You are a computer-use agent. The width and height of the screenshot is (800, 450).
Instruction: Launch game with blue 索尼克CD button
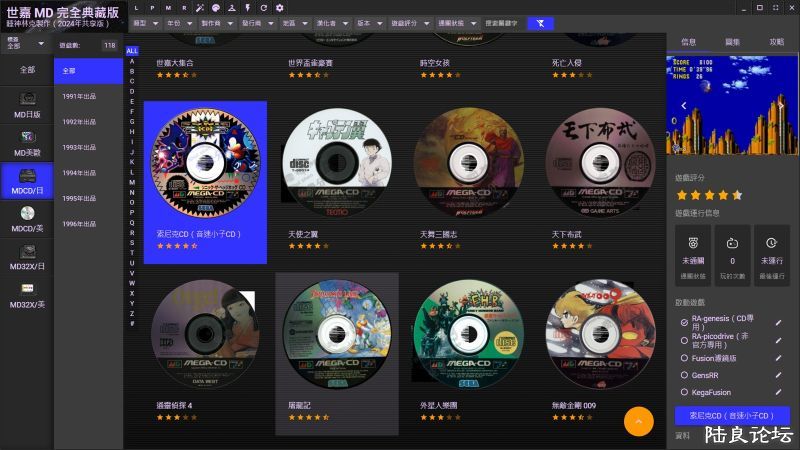[732, 415]
